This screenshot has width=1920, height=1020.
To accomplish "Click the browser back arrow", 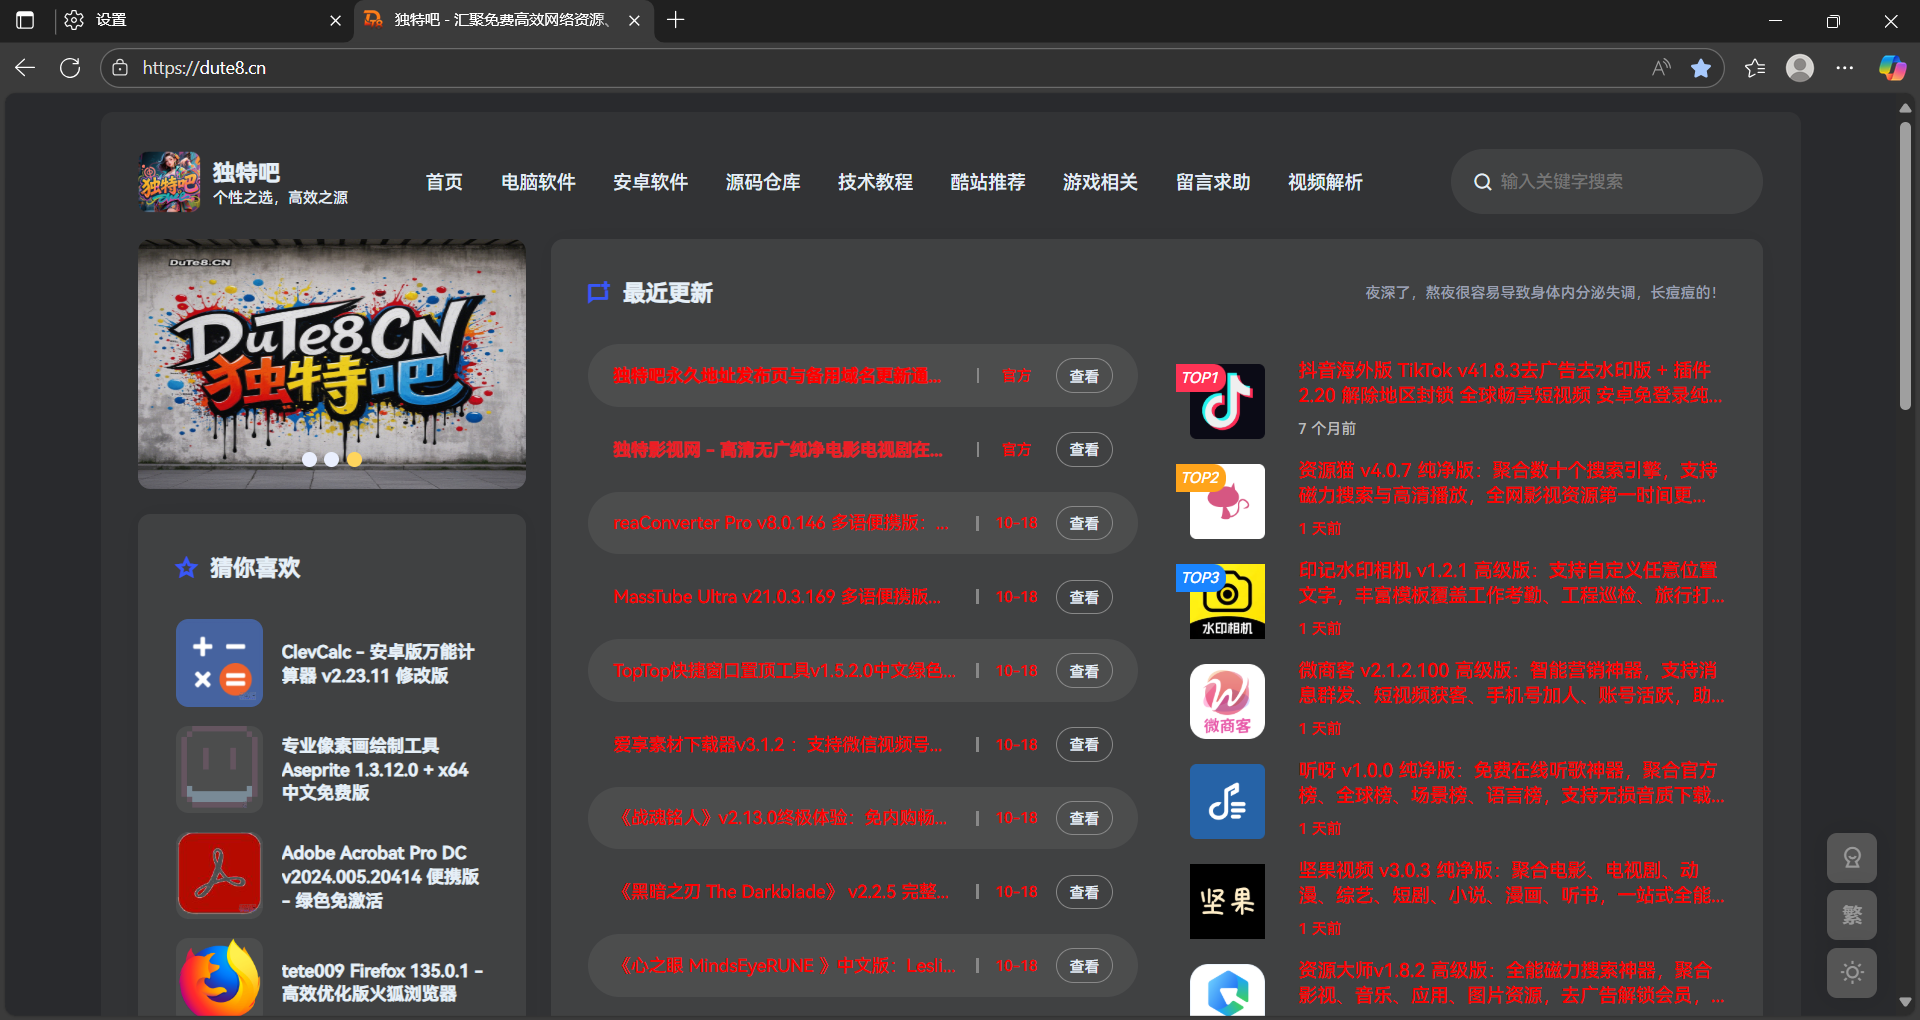I will (x=25, y=68).
